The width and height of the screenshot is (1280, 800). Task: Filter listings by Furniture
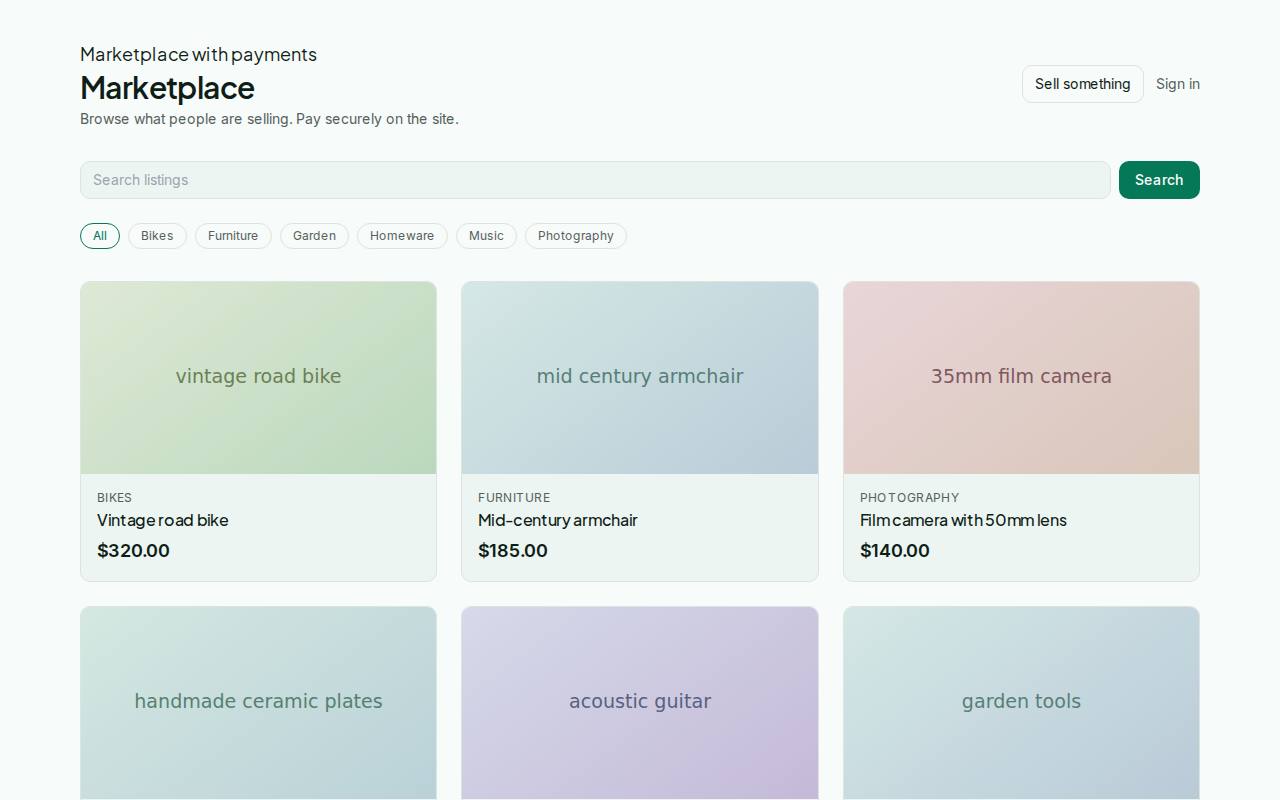[233, 236]
